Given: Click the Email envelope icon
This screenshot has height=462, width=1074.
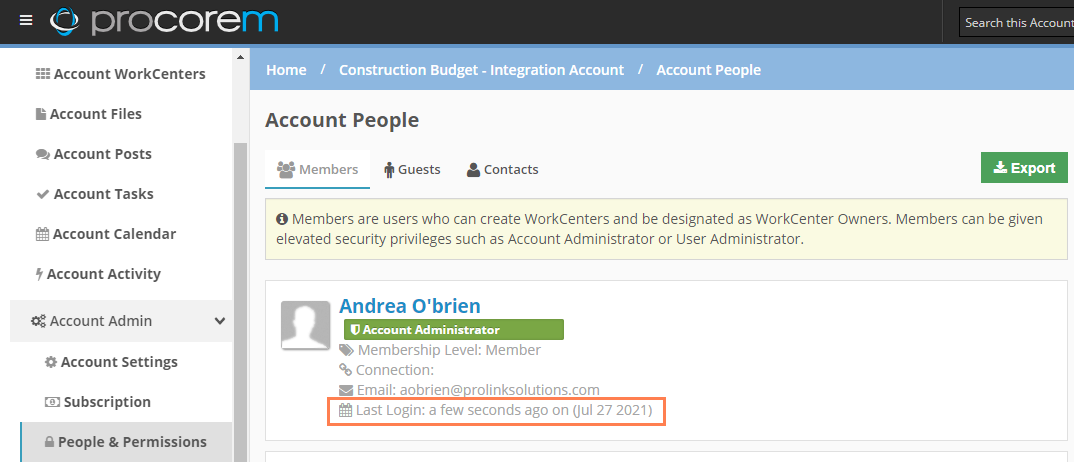Looking at the screenshot, I should [346, 390].
